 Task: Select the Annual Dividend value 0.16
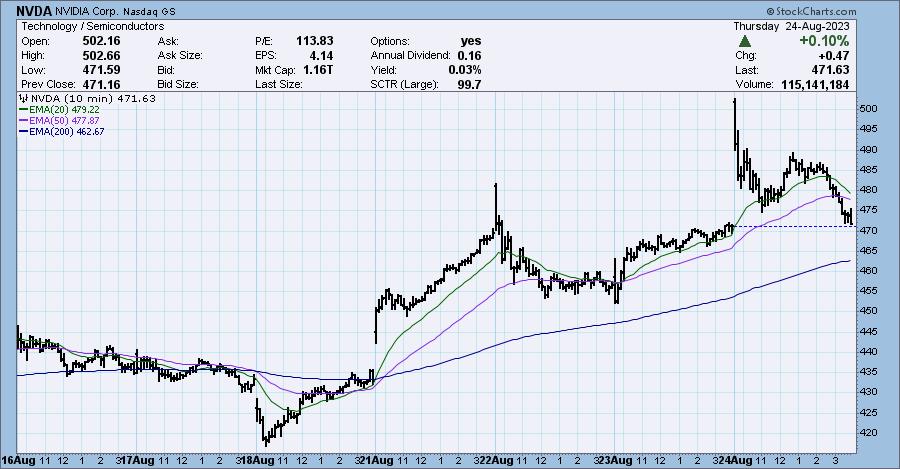coord(469,56)
